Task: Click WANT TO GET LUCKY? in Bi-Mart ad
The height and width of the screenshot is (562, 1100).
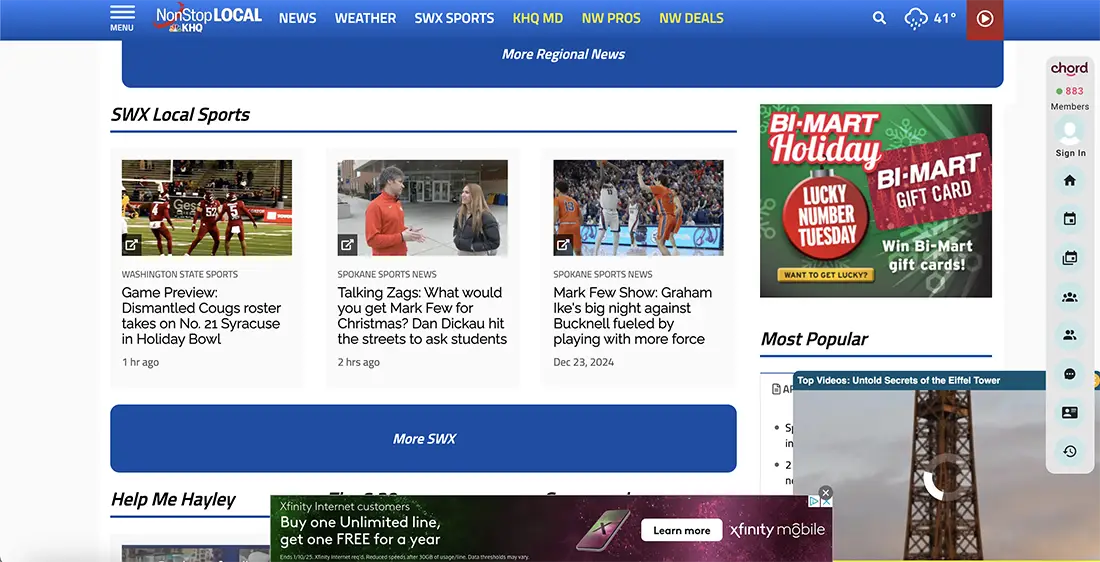Action: coord(826,275)
